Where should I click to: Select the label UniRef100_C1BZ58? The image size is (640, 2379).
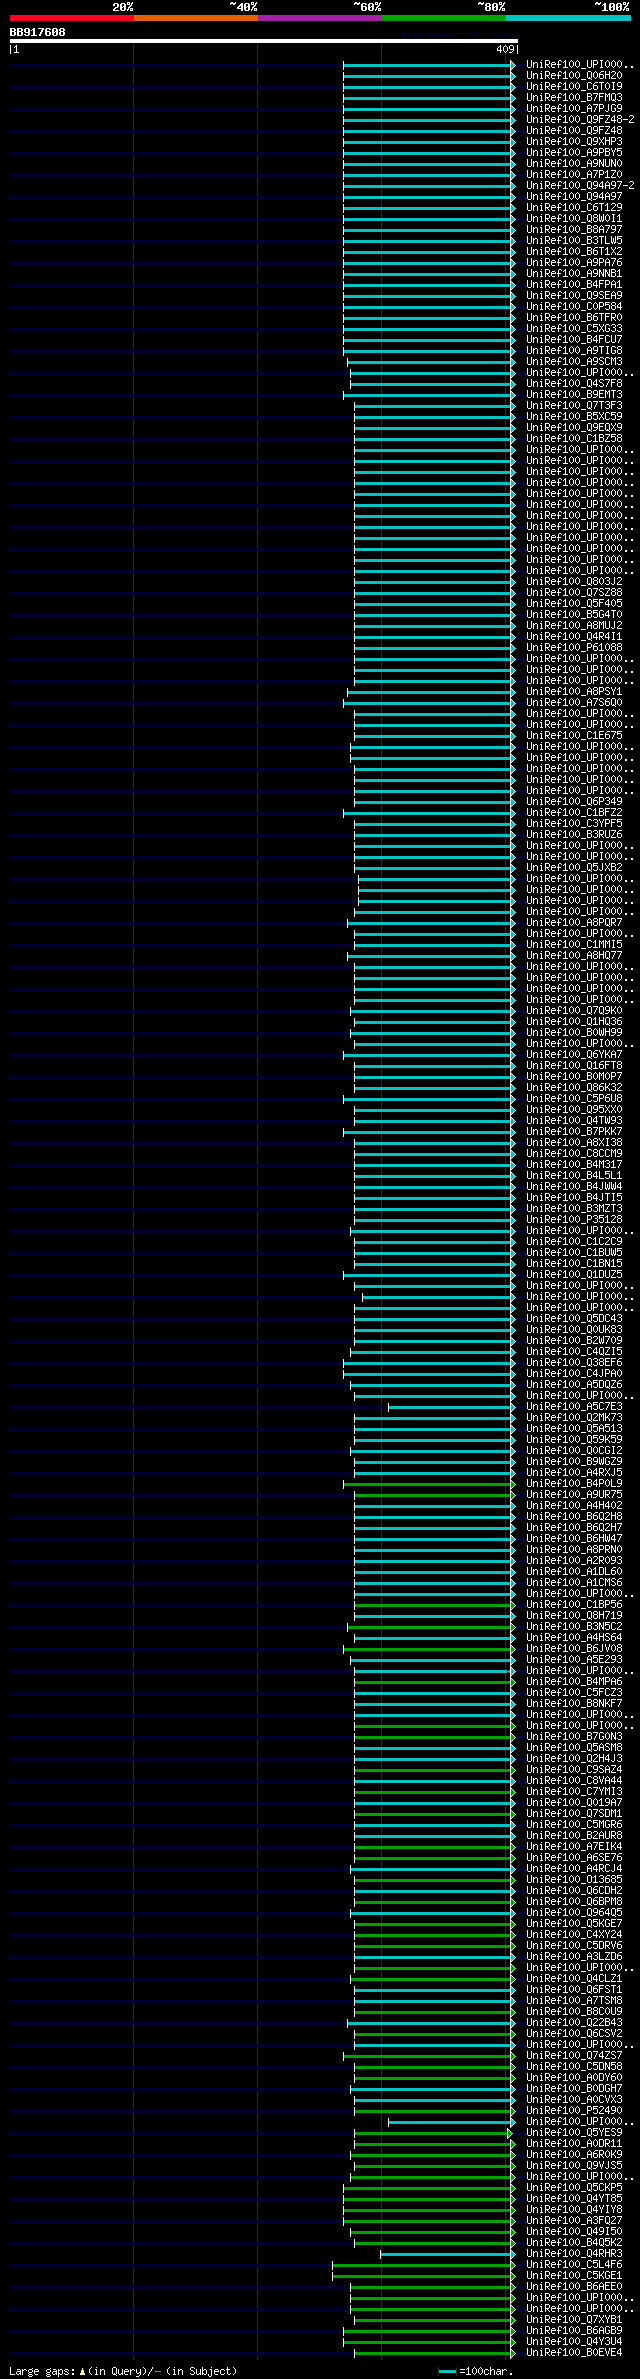[574, 438]
